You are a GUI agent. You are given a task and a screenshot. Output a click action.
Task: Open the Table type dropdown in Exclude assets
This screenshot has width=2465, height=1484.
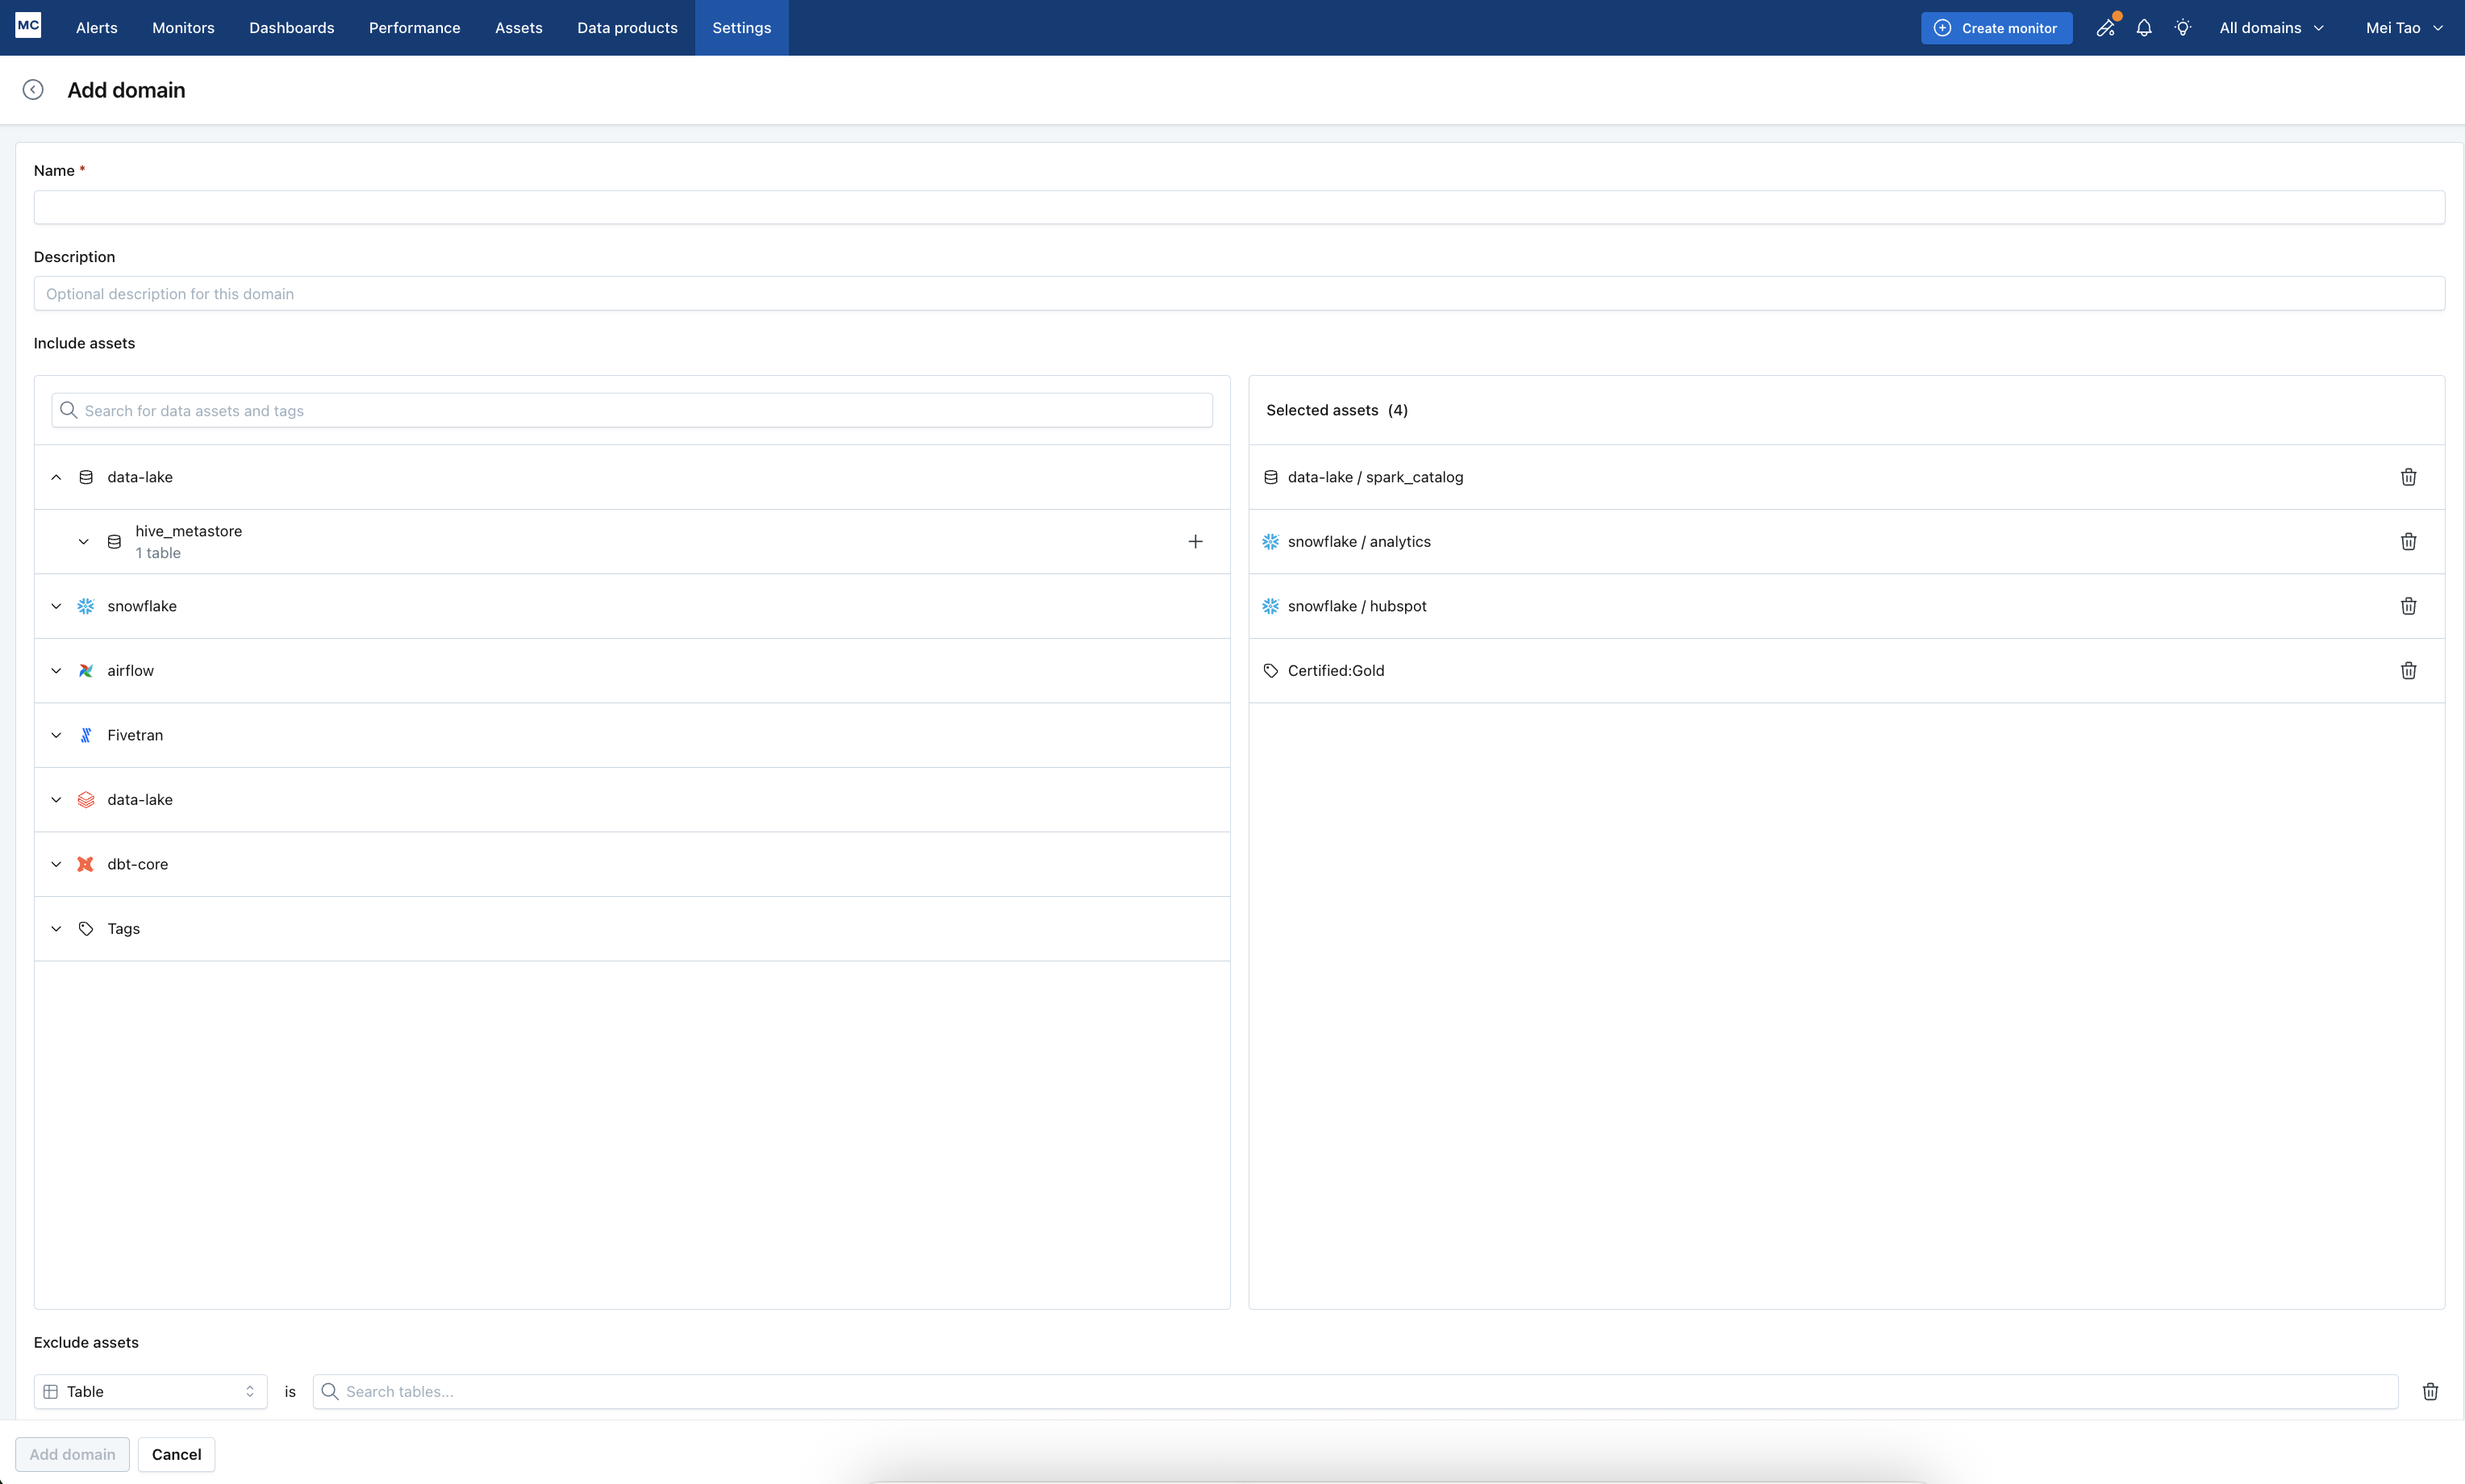coord(150,1391)
